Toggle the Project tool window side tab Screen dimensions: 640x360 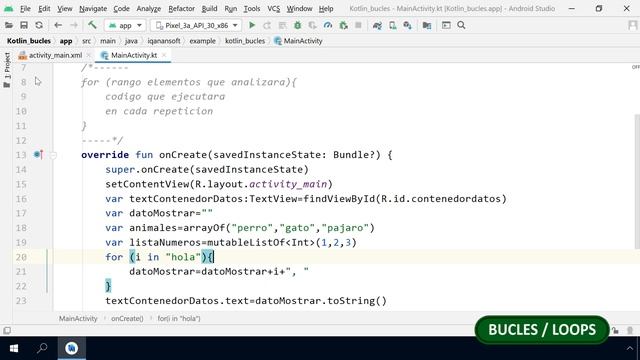coord(7,70)
